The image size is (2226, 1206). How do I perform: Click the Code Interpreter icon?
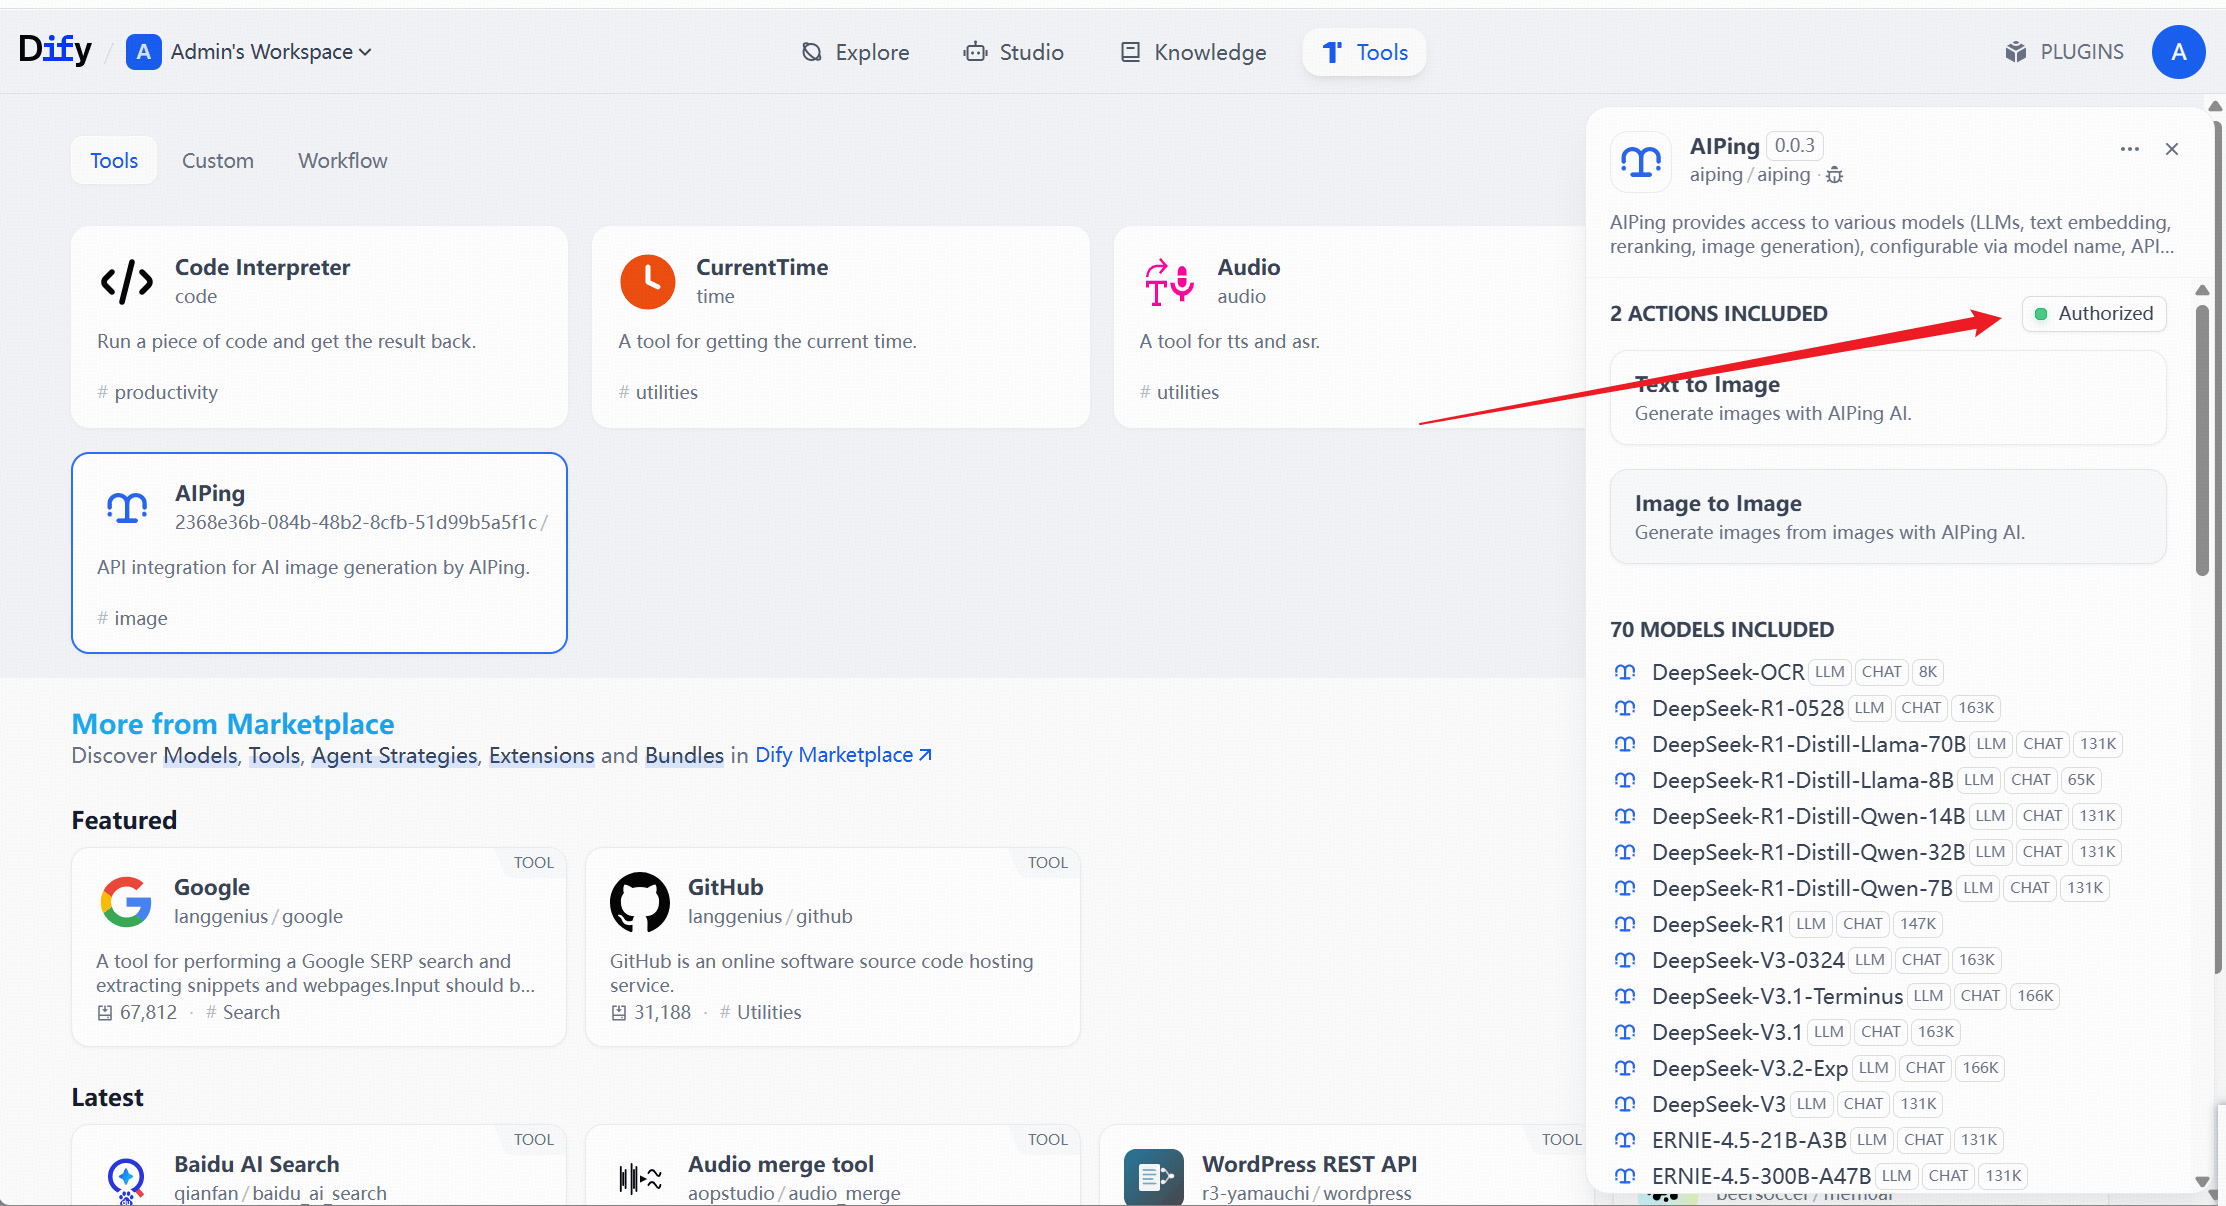tap(127, 282)
